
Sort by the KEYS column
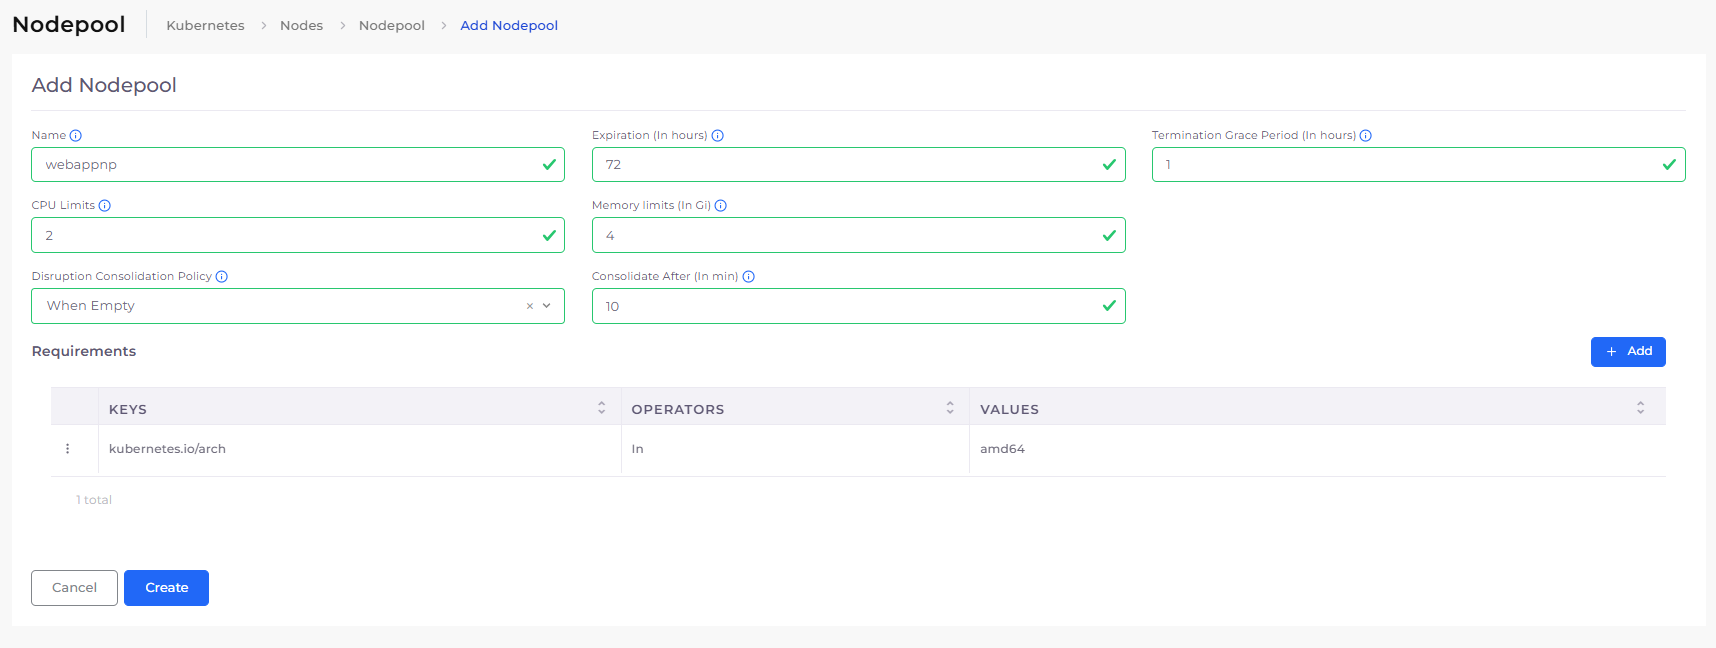tap(601, 408)
